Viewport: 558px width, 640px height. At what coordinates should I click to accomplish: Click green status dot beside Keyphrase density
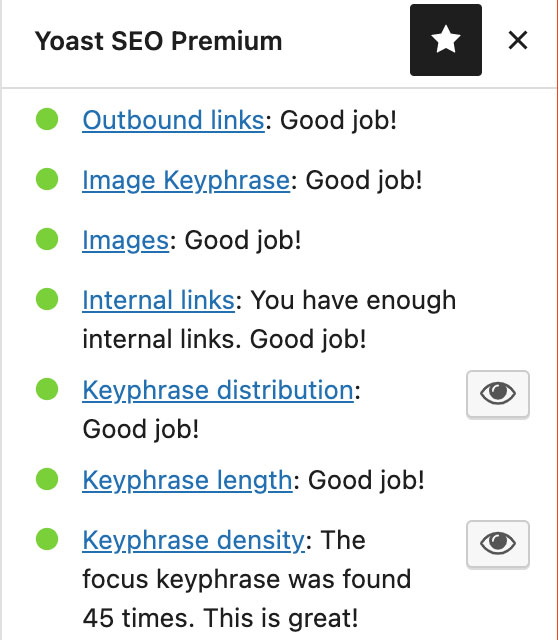click(47, 539)
